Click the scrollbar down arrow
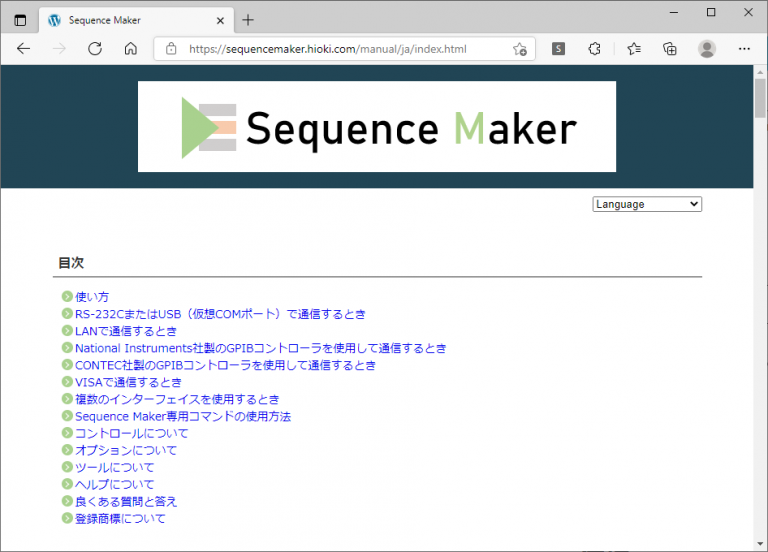Screen dimensions: 768x552 (760, 544)
